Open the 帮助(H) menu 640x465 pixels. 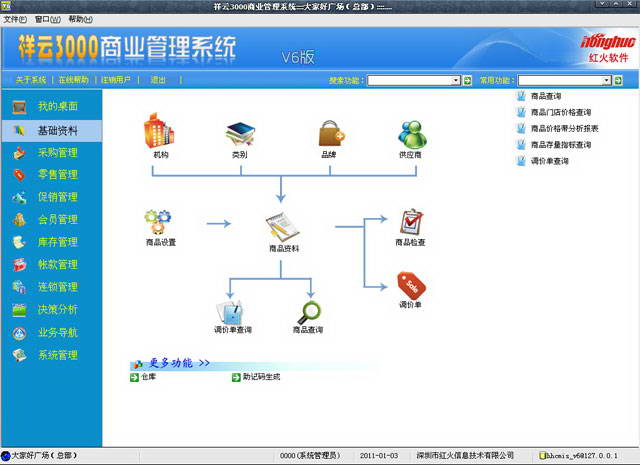point(80,19)
